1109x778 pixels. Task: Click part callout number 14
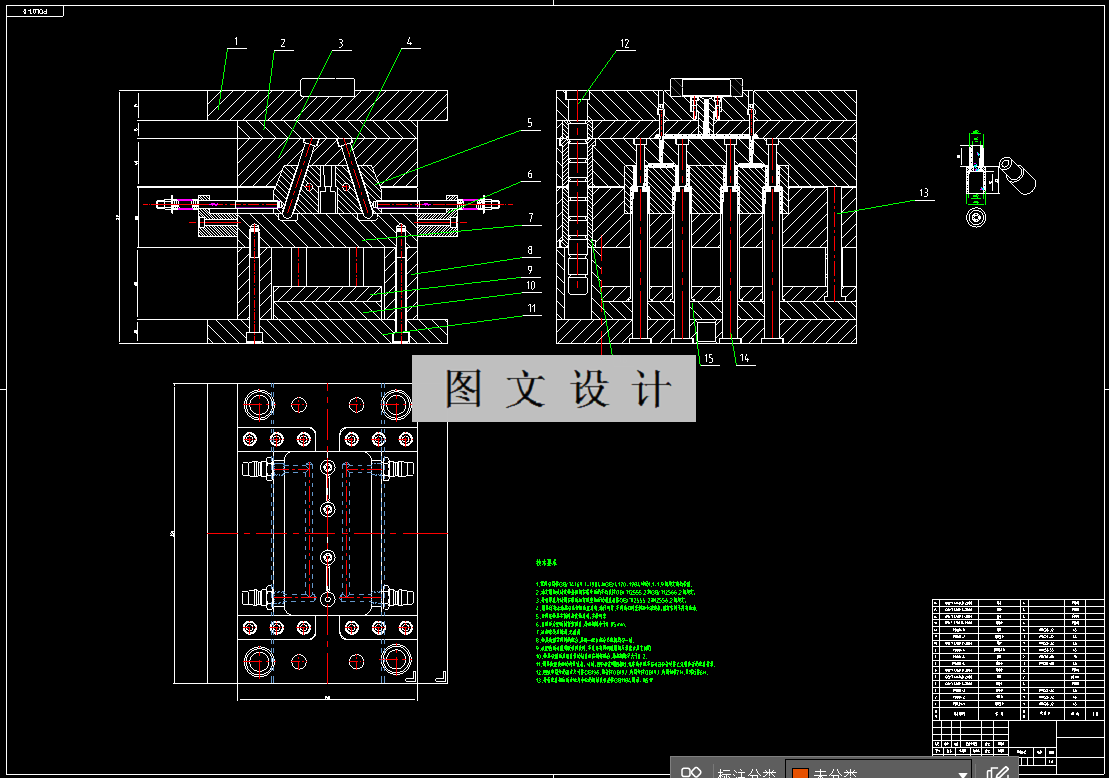tap(744, 358)
